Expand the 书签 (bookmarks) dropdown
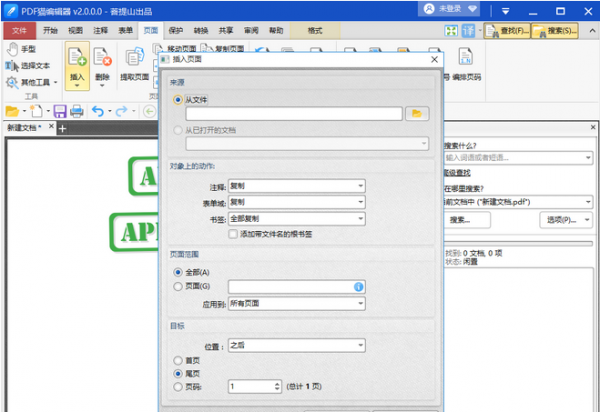600x412 pixels. 297,218
